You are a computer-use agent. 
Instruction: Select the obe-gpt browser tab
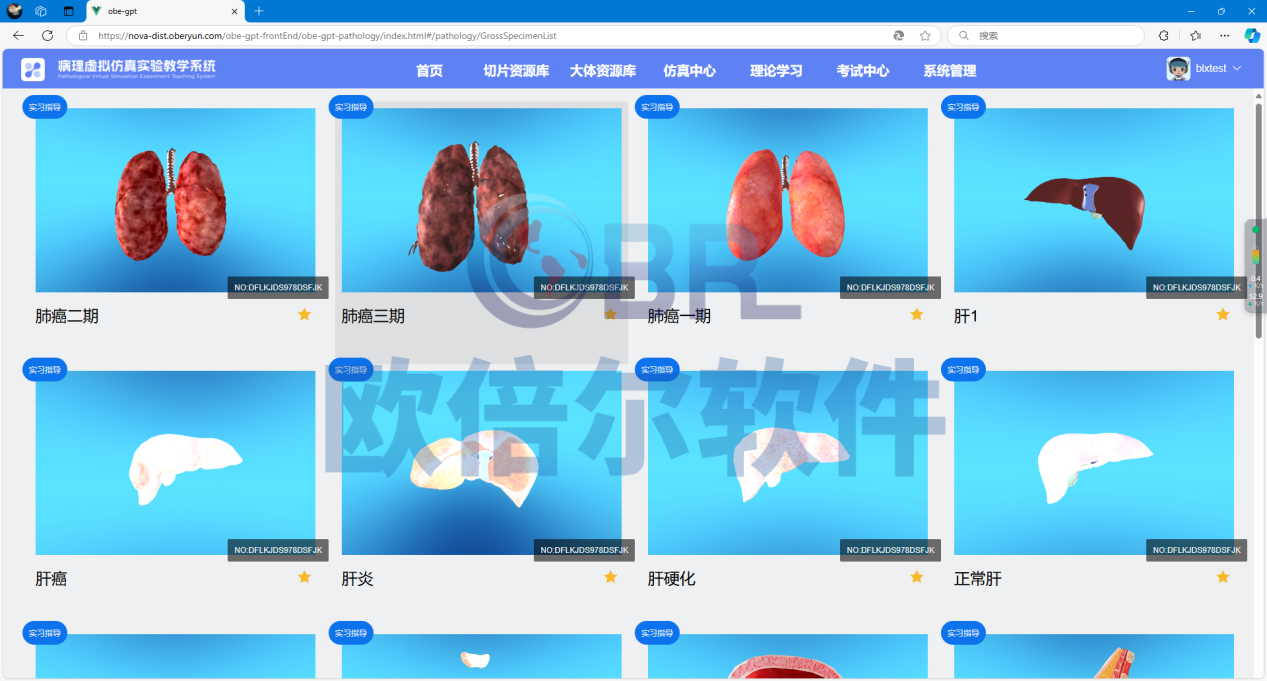click(164, 11)
